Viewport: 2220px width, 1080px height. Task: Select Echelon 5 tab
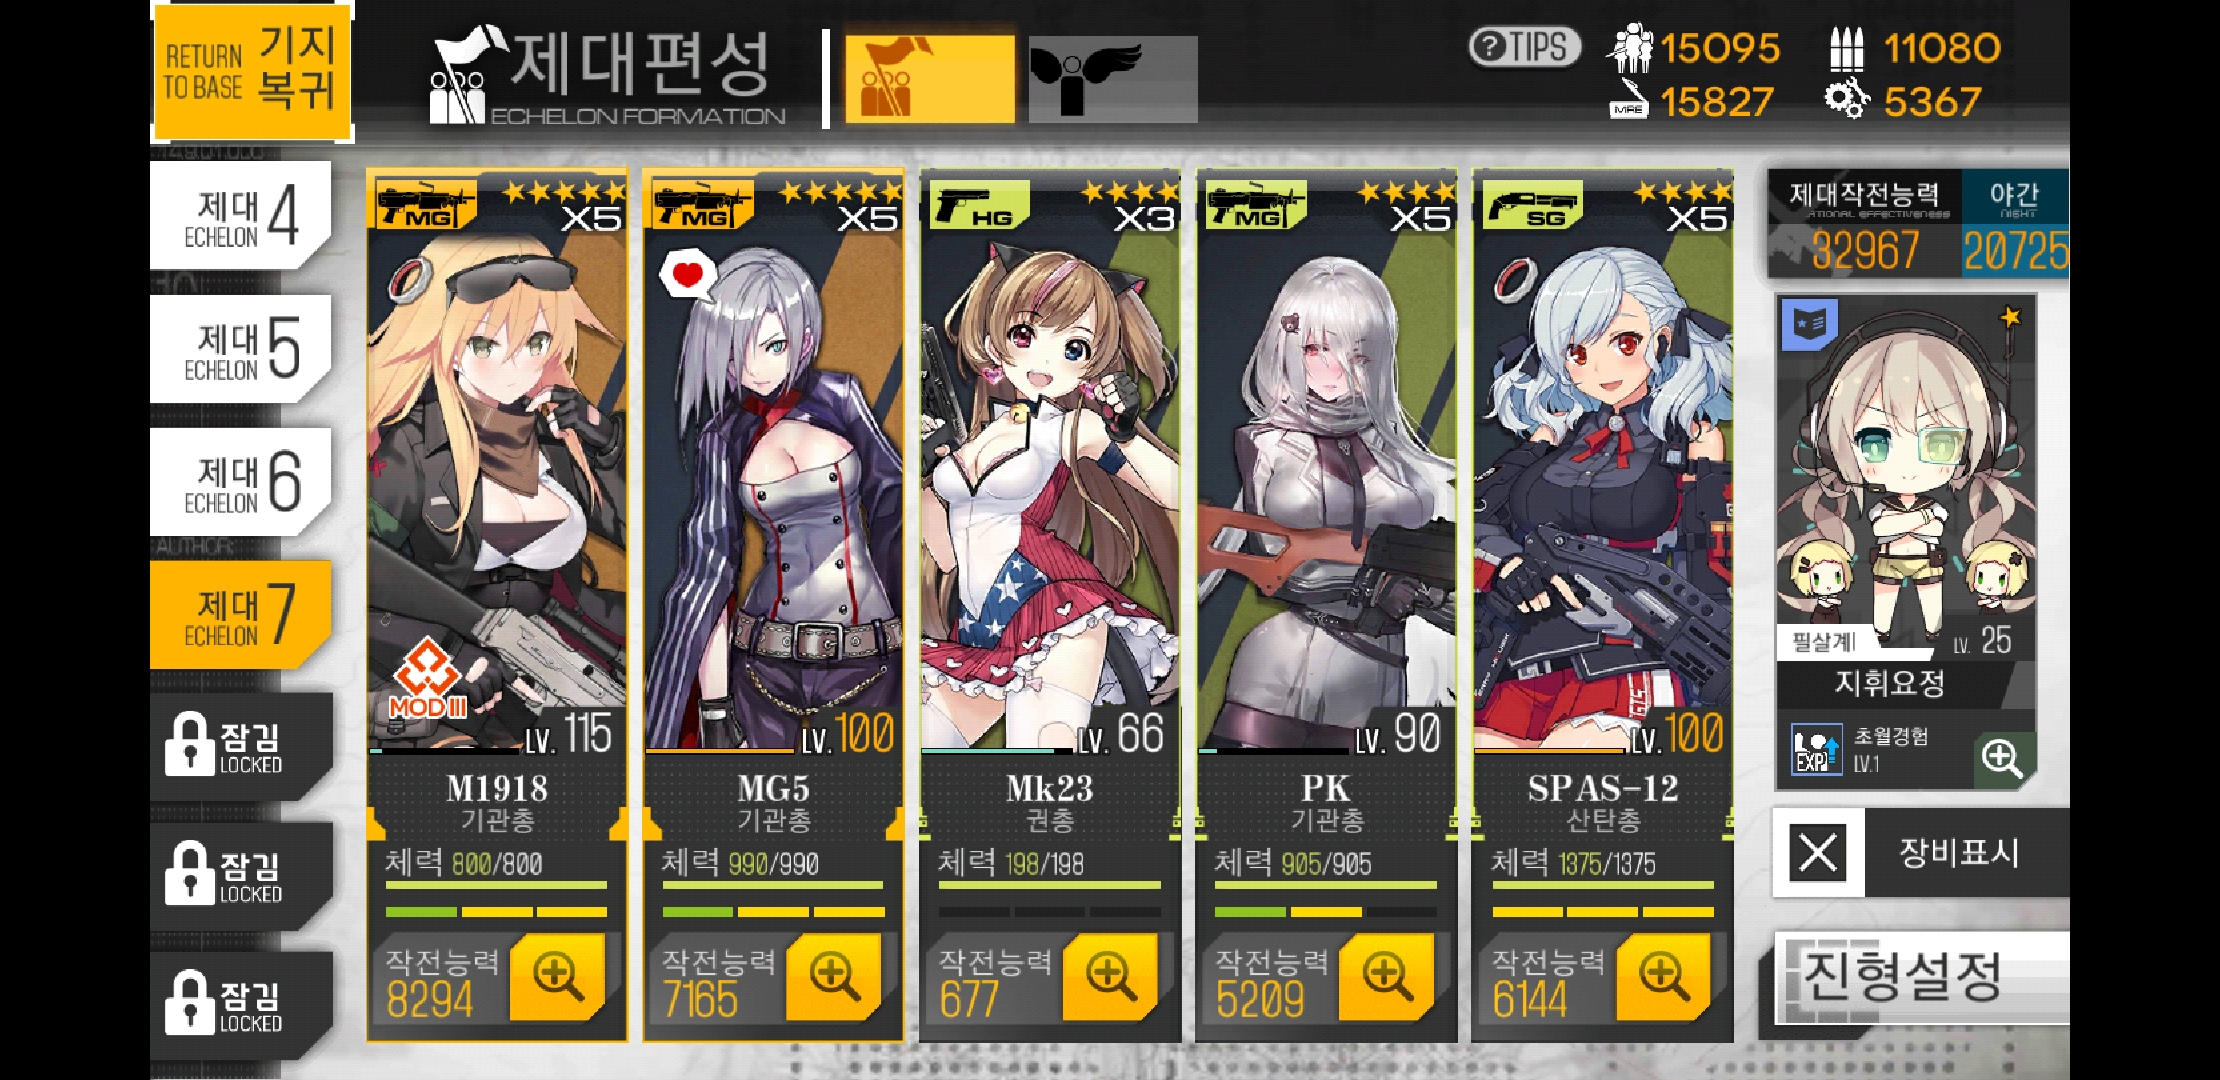click(241, 349)
